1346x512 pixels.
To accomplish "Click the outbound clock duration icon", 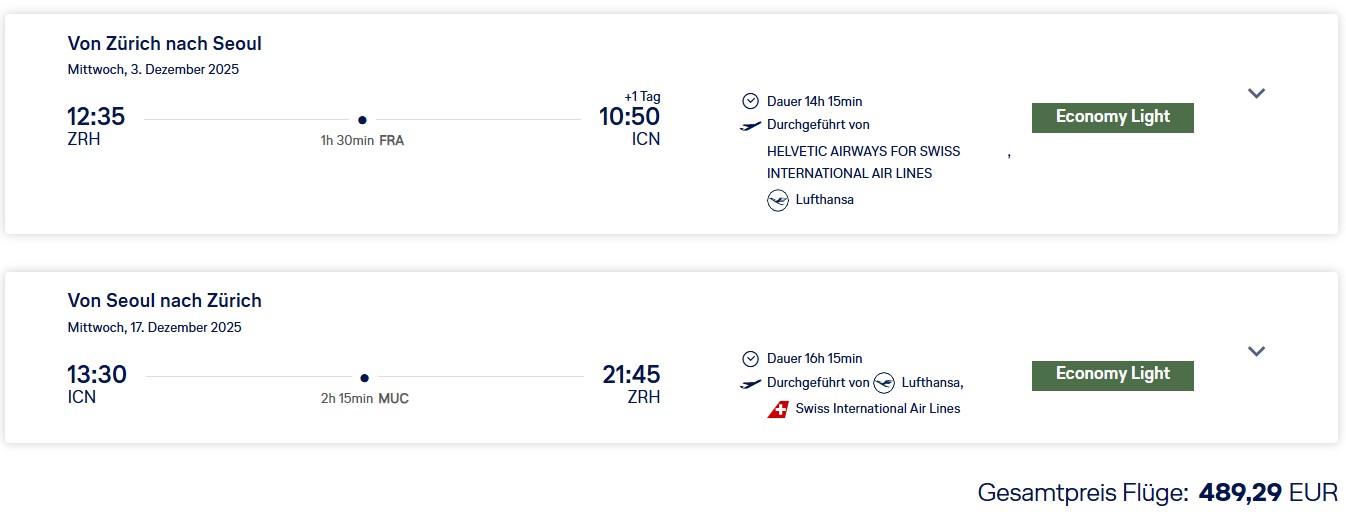I will [750, 101].
